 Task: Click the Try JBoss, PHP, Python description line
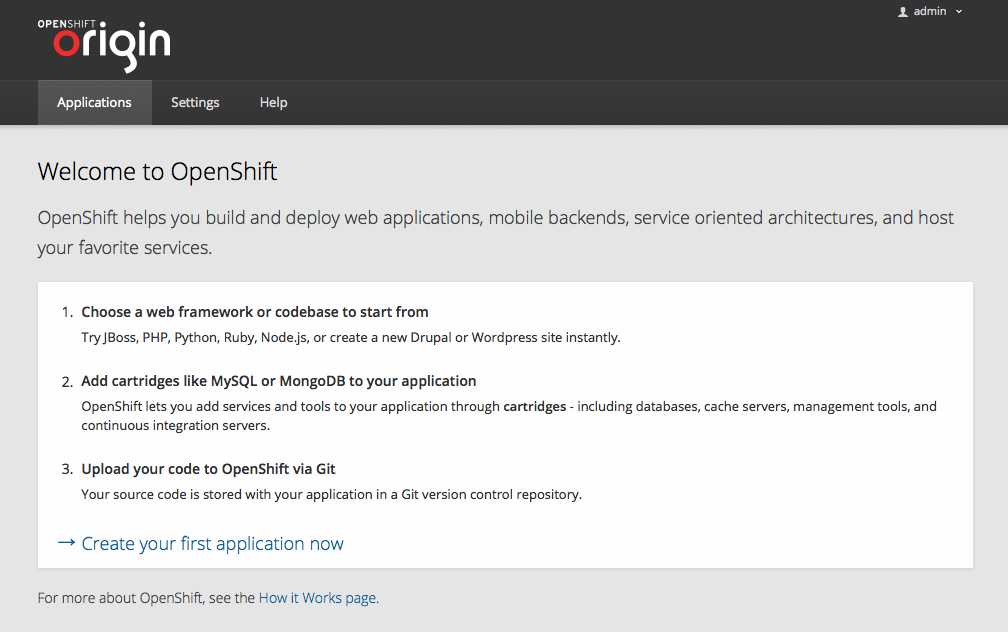click(350, 338)
